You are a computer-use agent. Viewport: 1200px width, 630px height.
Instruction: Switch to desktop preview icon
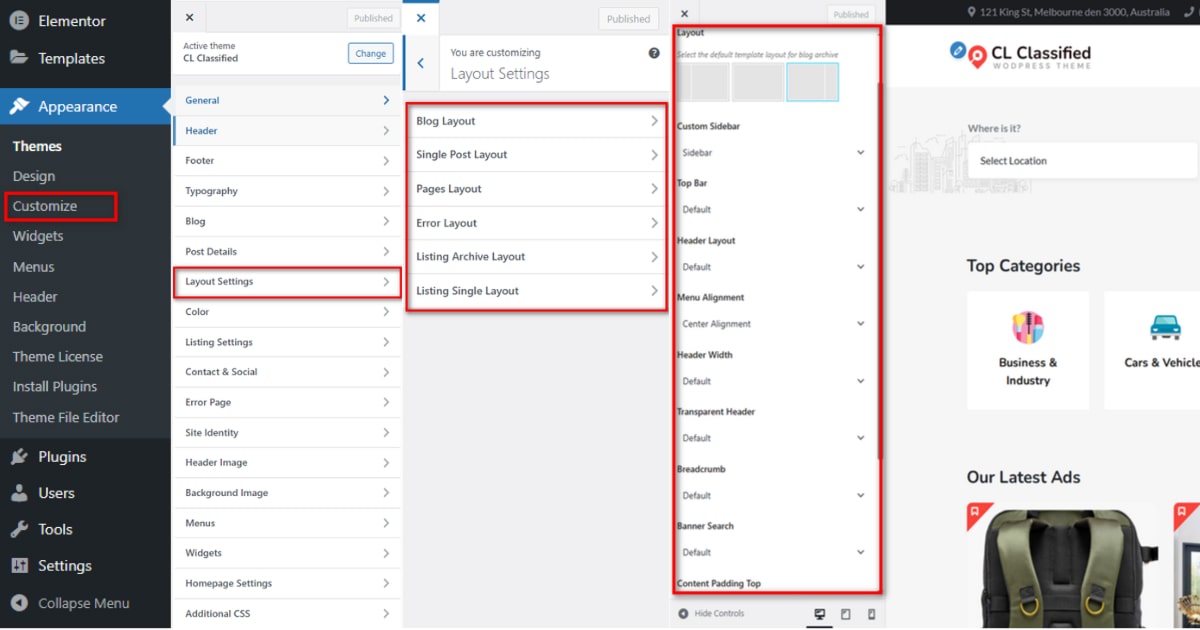pyautogui.click(x=820, y=614)
